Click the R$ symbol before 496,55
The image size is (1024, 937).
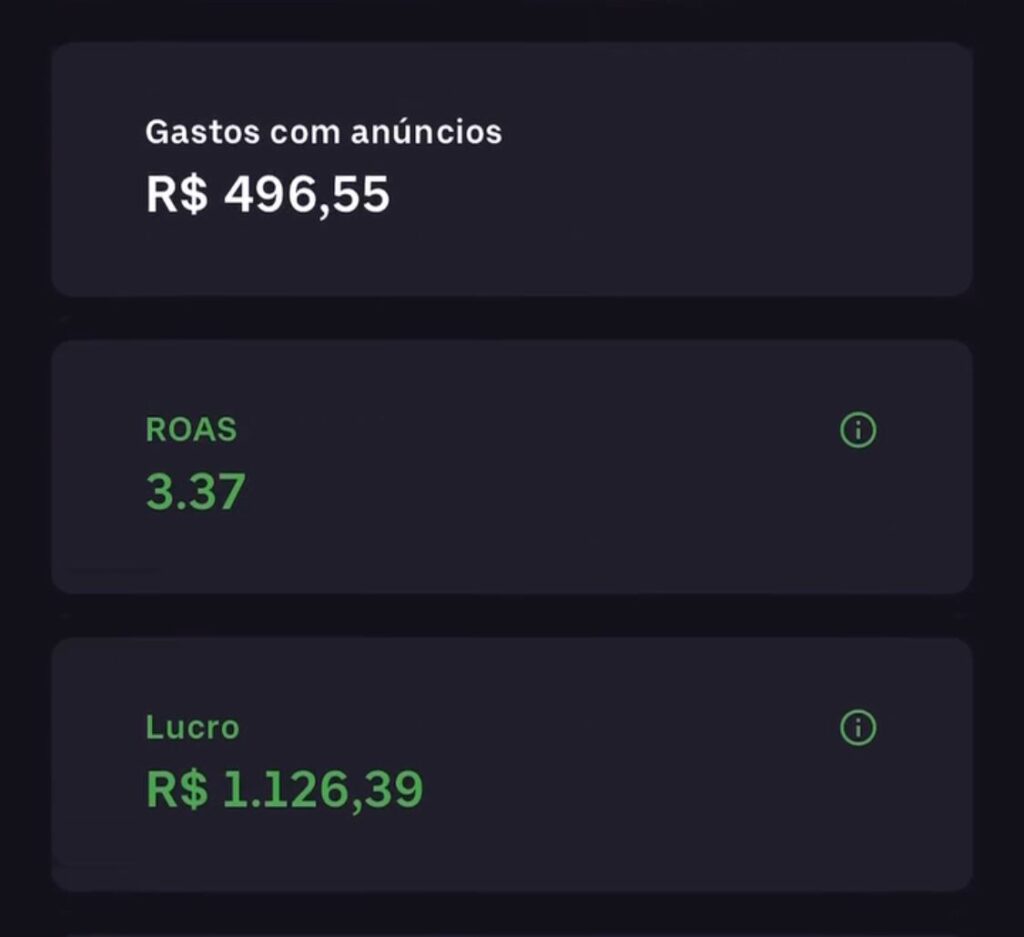pyautogui.click(x=176, y=194)
